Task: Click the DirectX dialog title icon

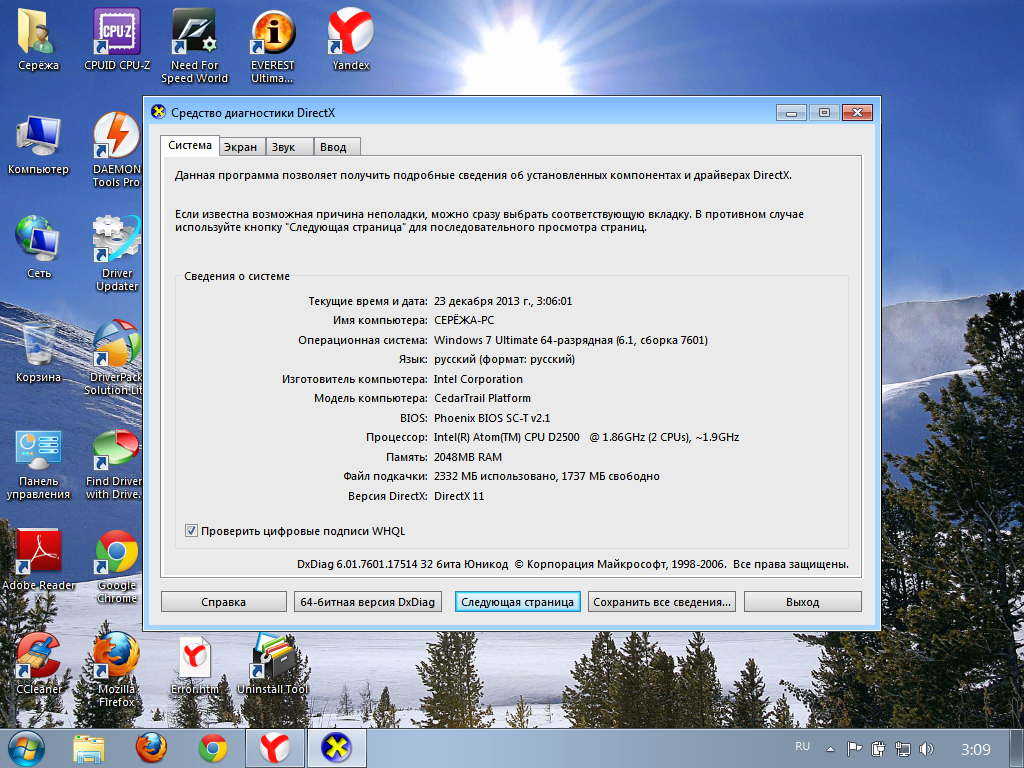Action: 158,112
